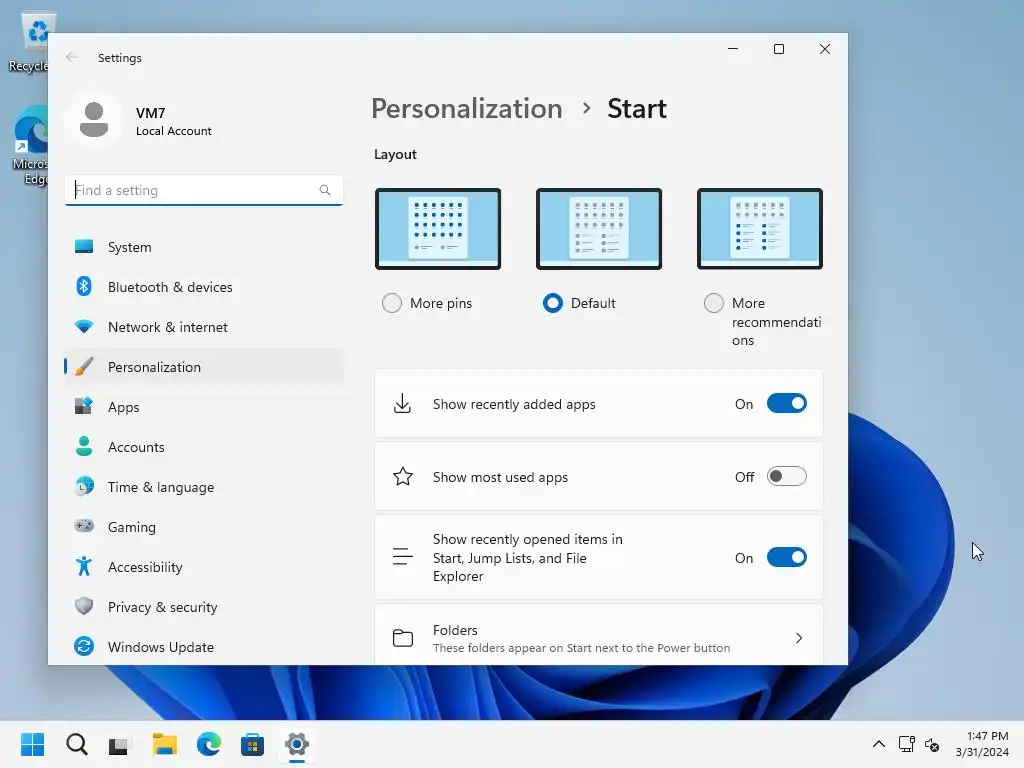This screenshot has height=768, width=1024.
Task: Open Privacy & security settings
Action: (204, 607)
